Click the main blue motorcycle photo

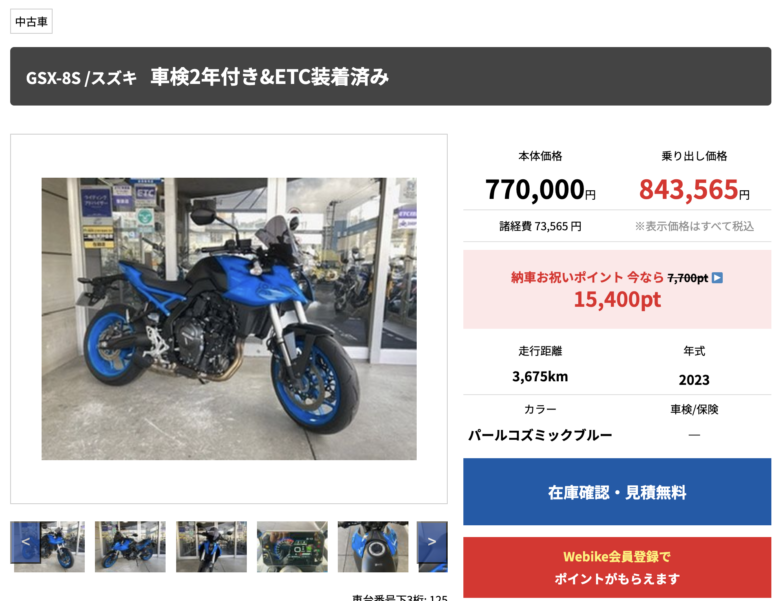[x=229, y=318]
